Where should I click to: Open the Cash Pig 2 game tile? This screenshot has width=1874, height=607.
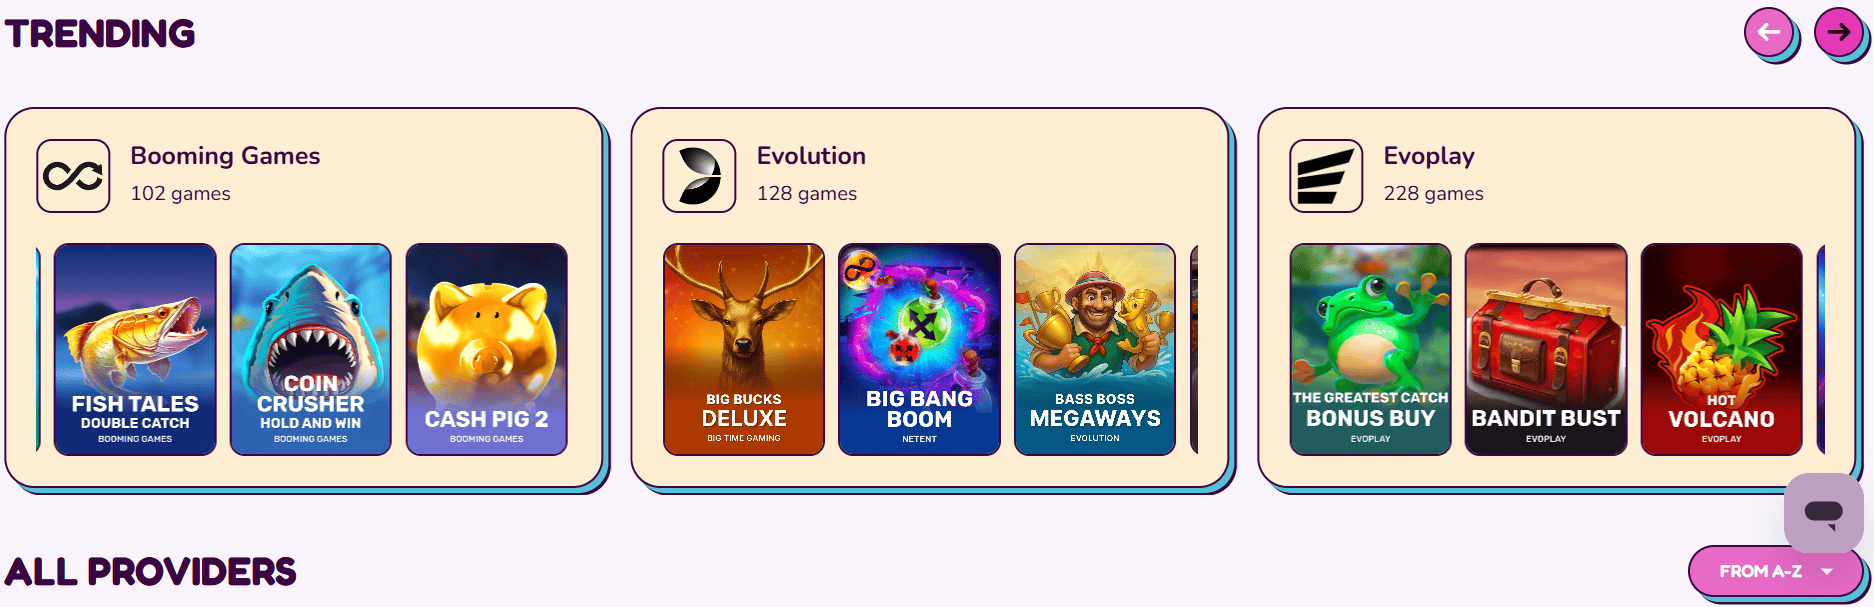point(487,349)
